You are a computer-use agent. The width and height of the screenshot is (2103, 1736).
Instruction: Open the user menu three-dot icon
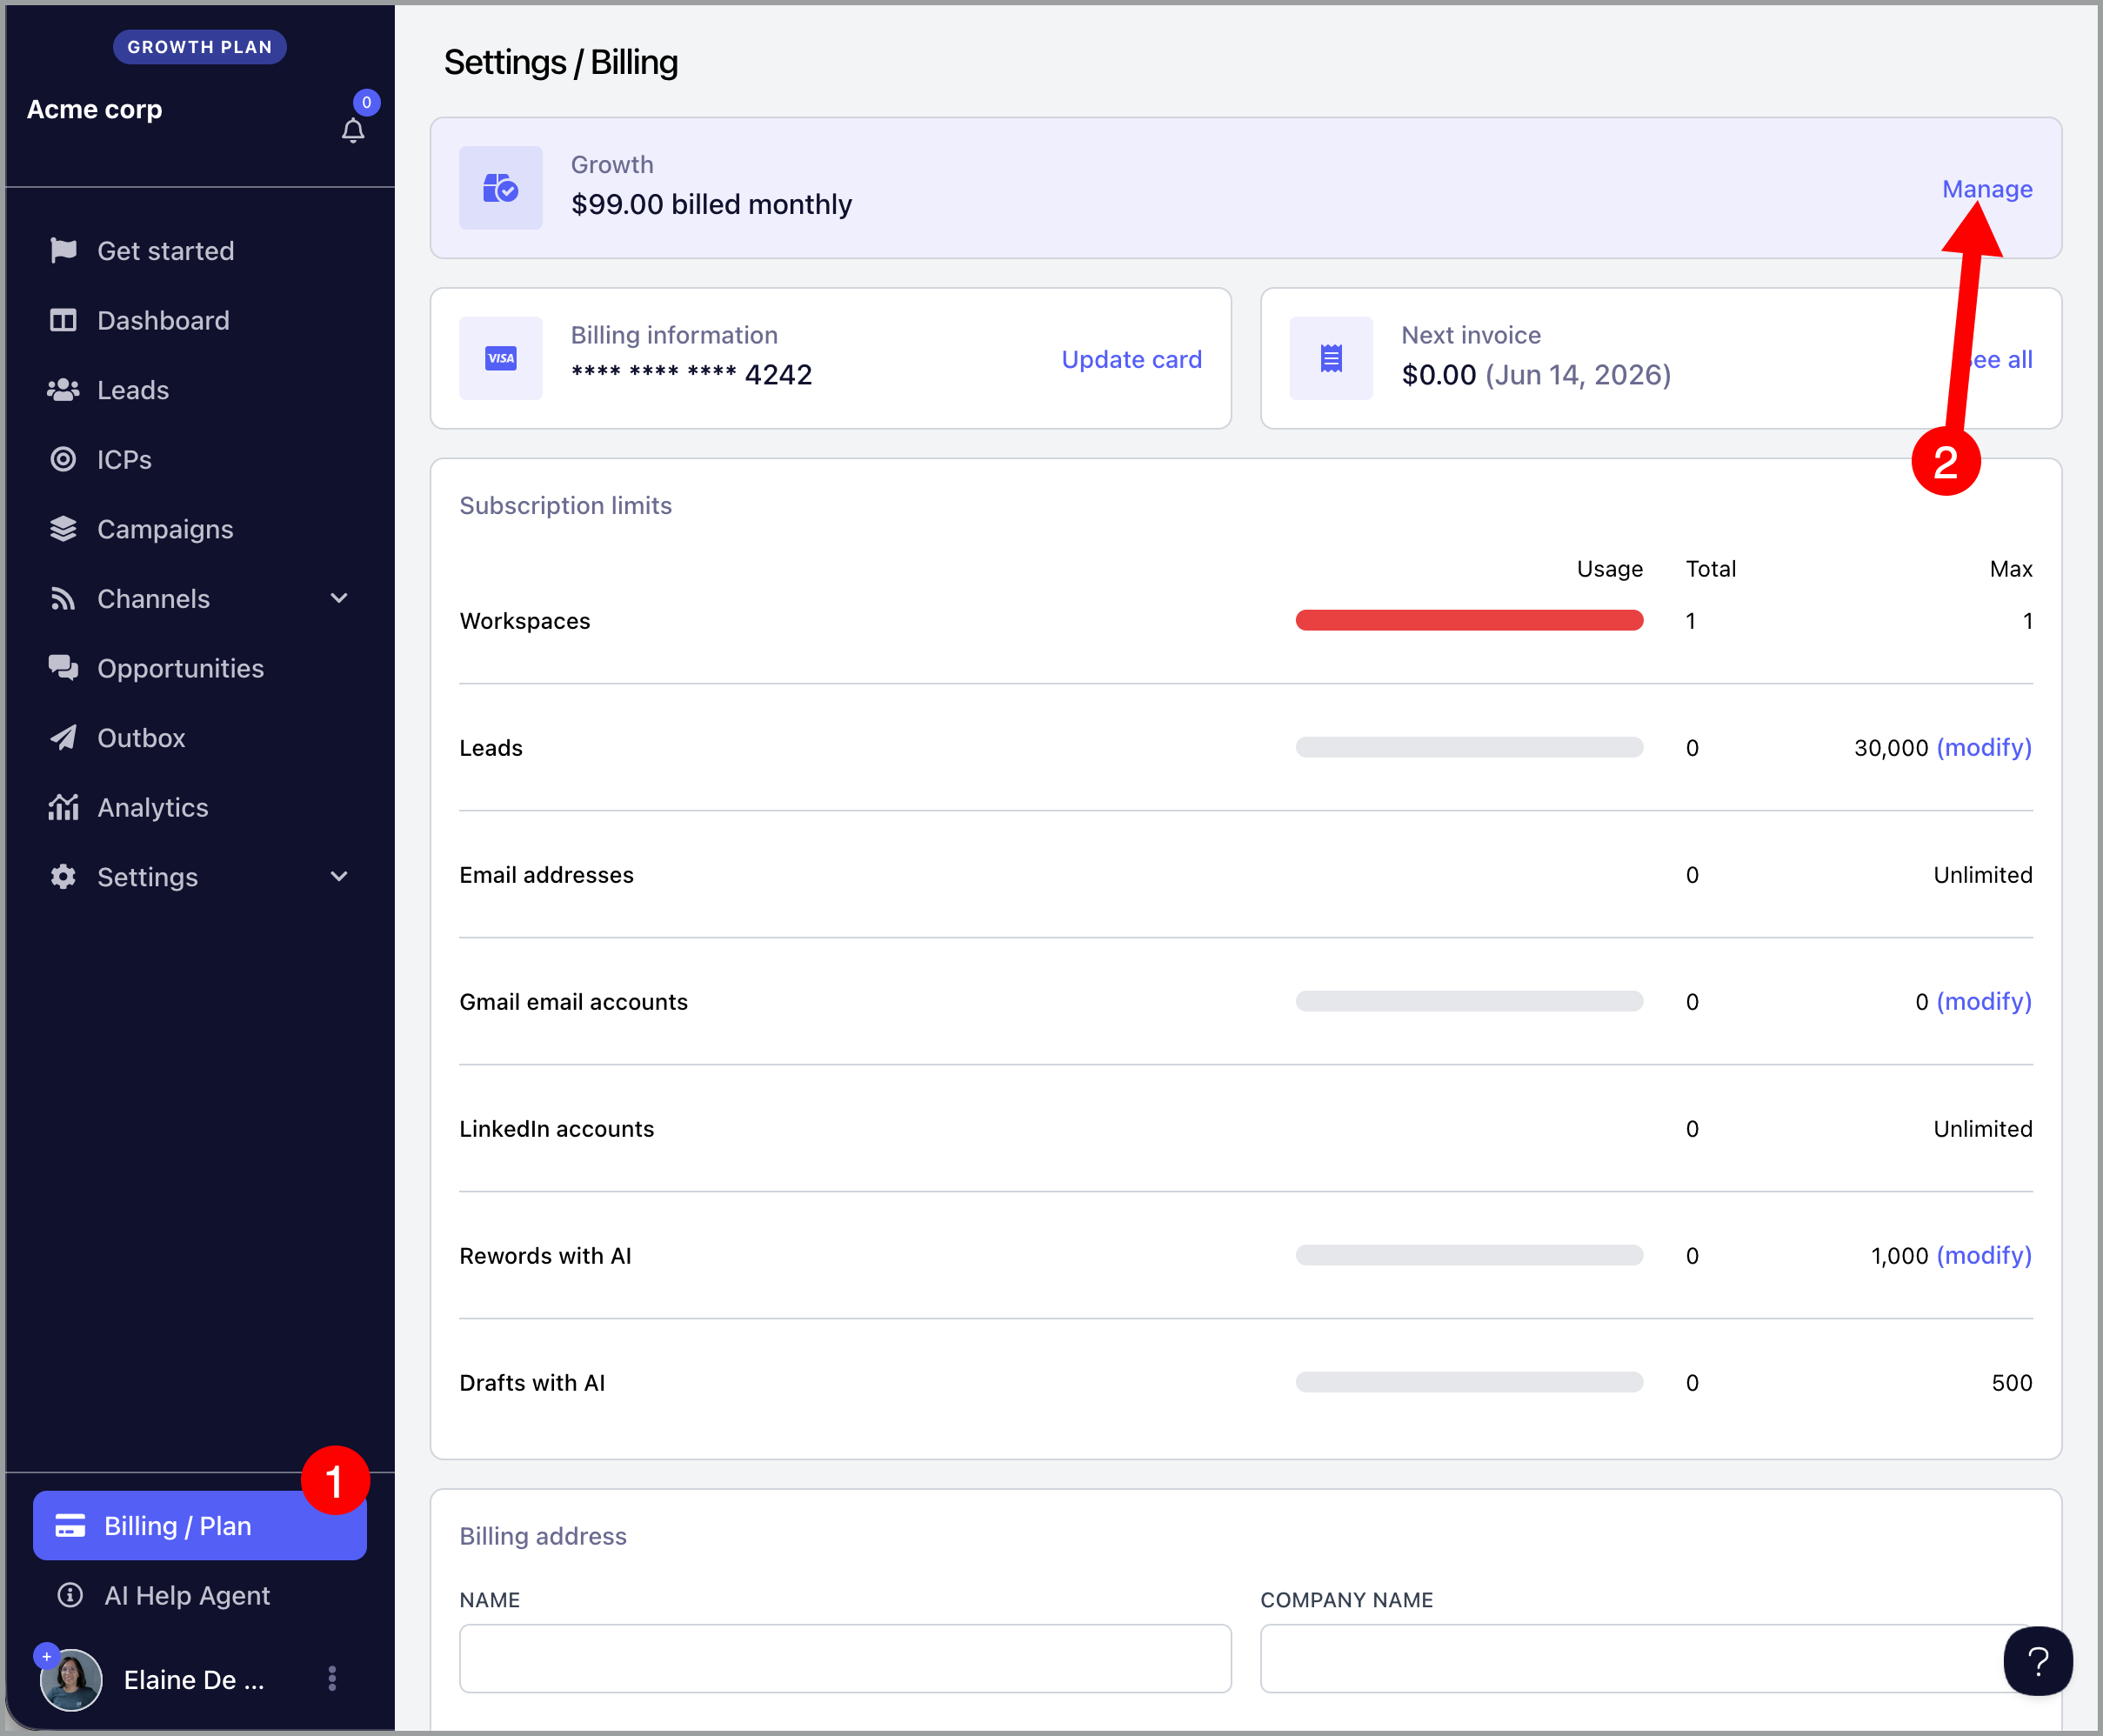[332, 1679]
